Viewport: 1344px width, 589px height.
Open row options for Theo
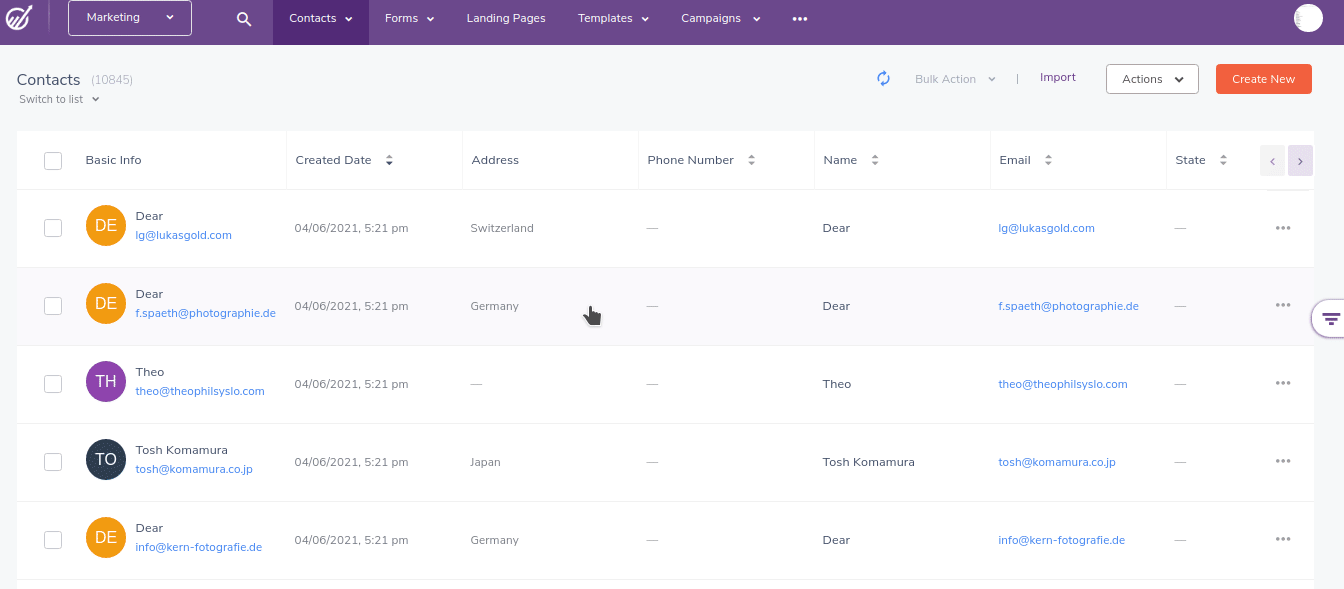(x=1283, y=384)
